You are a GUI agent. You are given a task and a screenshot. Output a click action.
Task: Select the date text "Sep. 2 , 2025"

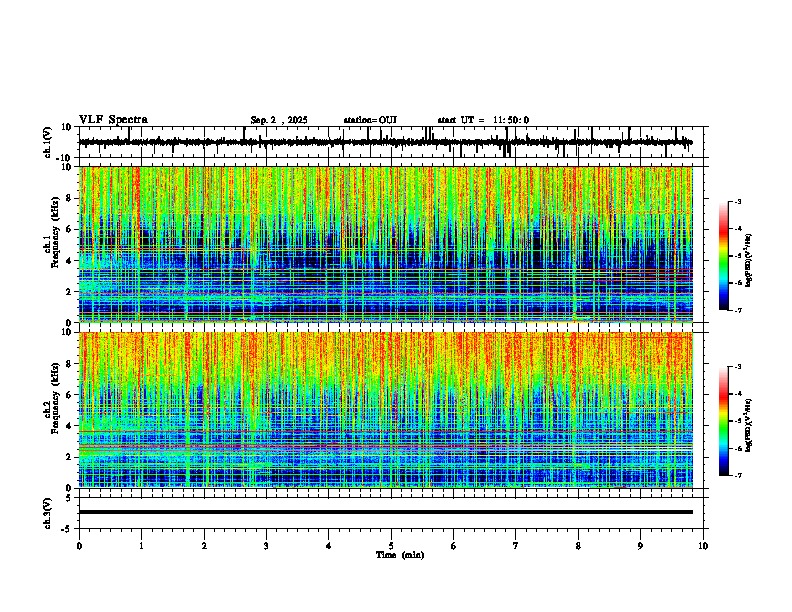[279, 120]
